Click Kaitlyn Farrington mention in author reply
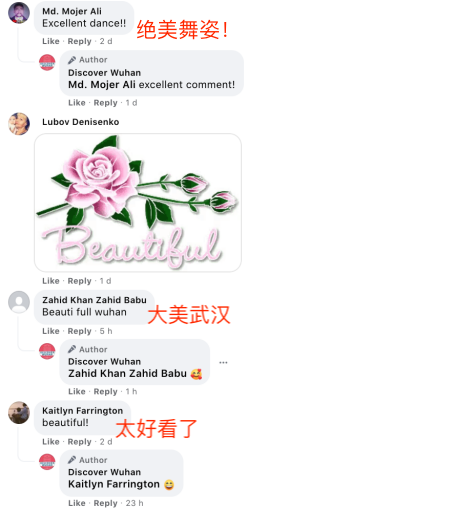455x509 pixels. click(x=114, y=484)
